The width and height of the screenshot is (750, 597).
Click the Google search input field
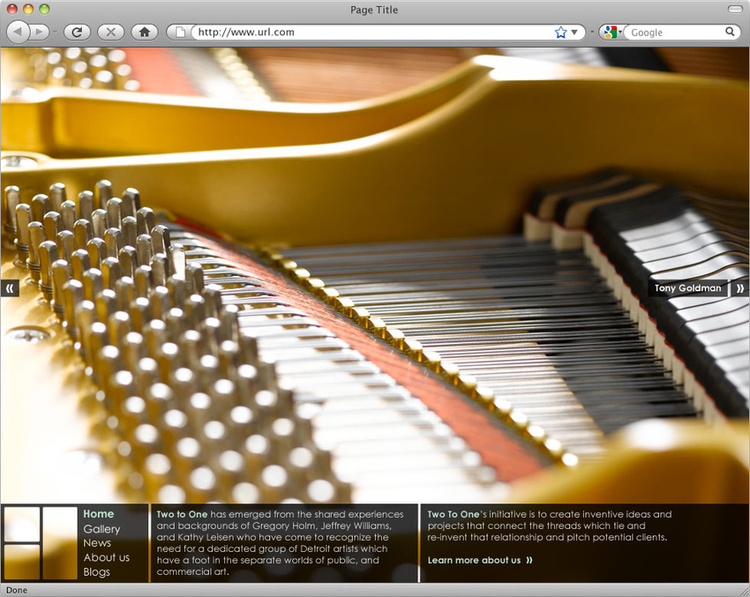click(x=675, y=32)
